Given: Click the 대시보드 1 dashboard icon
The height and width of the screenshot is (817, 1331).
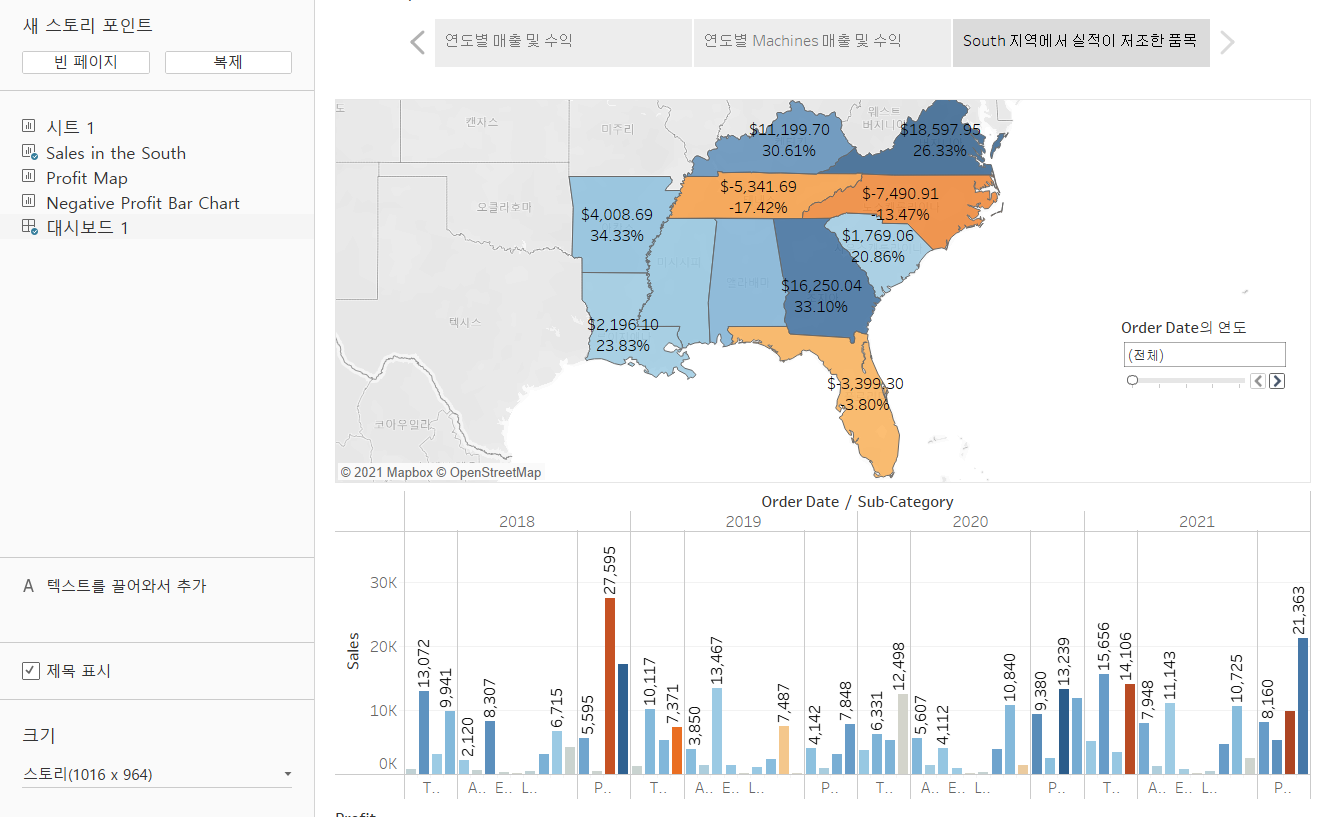Looking at the screenshot, I should pyautogui.click(x=29, y=228).
